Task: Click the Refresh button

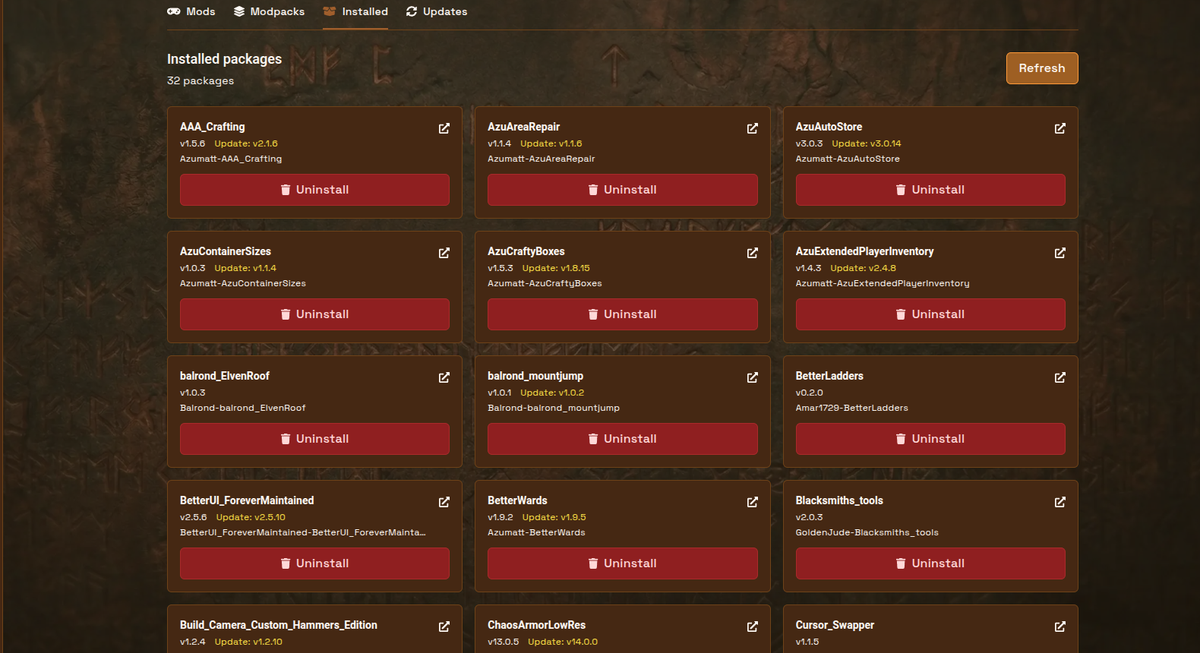Action: point(1042,68)
